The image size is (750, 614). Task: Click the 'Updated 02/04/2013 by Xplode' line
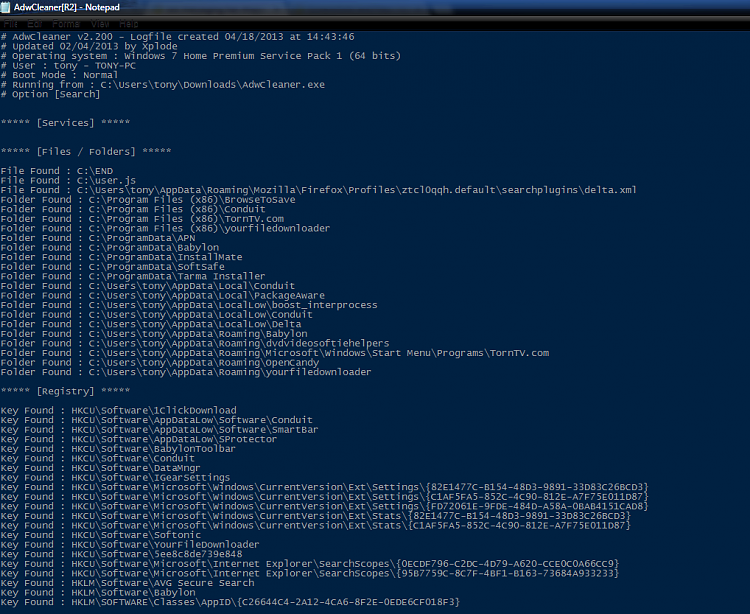pyautogui.click(x=89, y=46)
